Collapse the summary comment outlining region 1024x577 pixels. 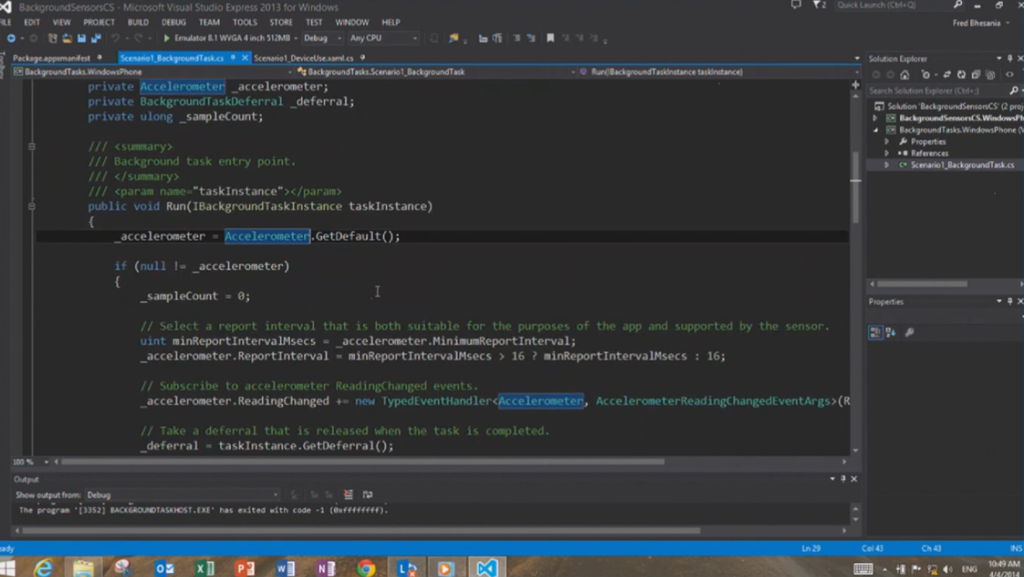pyautogui.click(x=31, y=146)
